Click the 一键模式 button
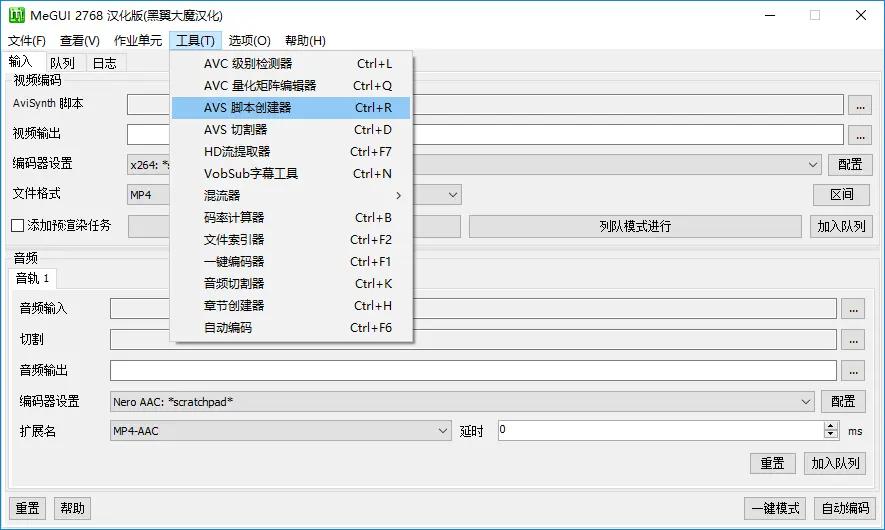885x530 pixels. pos(775,509)
